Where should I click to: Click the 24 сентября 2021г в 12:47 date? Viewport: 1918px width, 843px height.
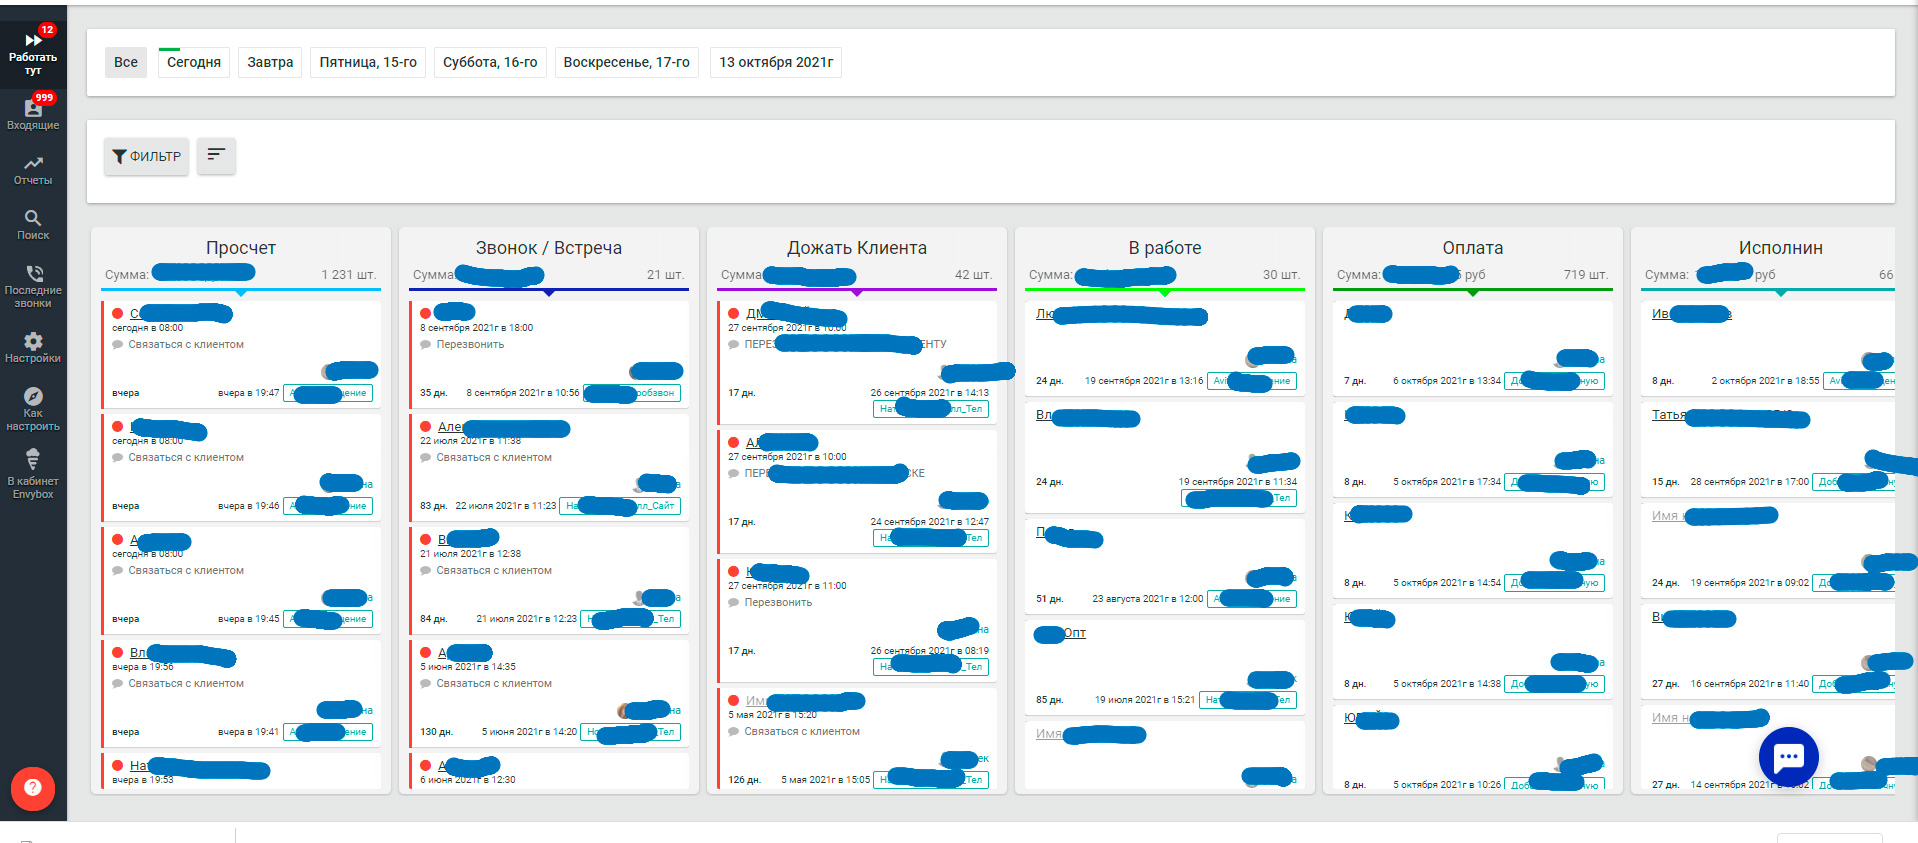(930, 522)
